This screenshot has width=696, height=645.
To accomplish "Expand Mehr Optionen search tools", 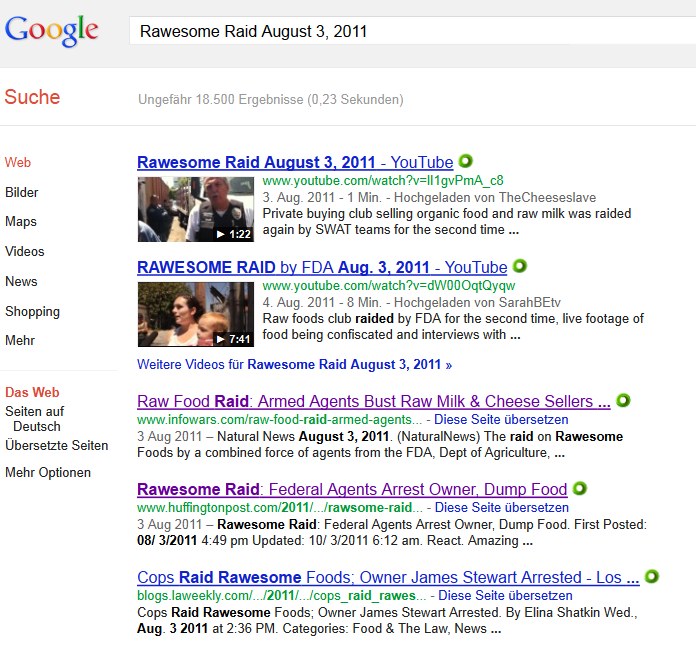I will [x=48, y=473].
